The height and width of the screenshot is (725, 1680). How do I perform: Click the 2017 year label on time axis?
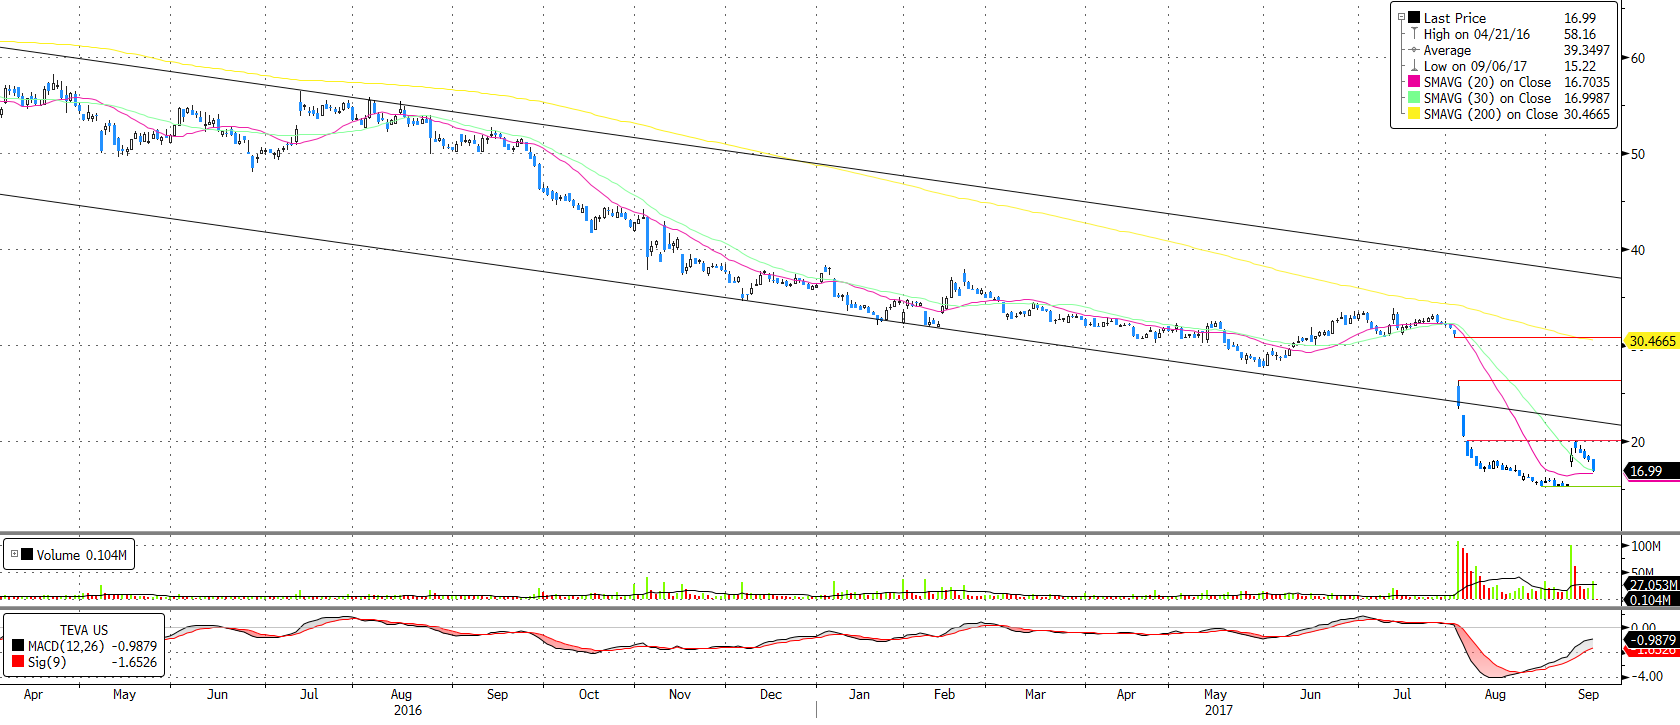(x=1218, y=710)
